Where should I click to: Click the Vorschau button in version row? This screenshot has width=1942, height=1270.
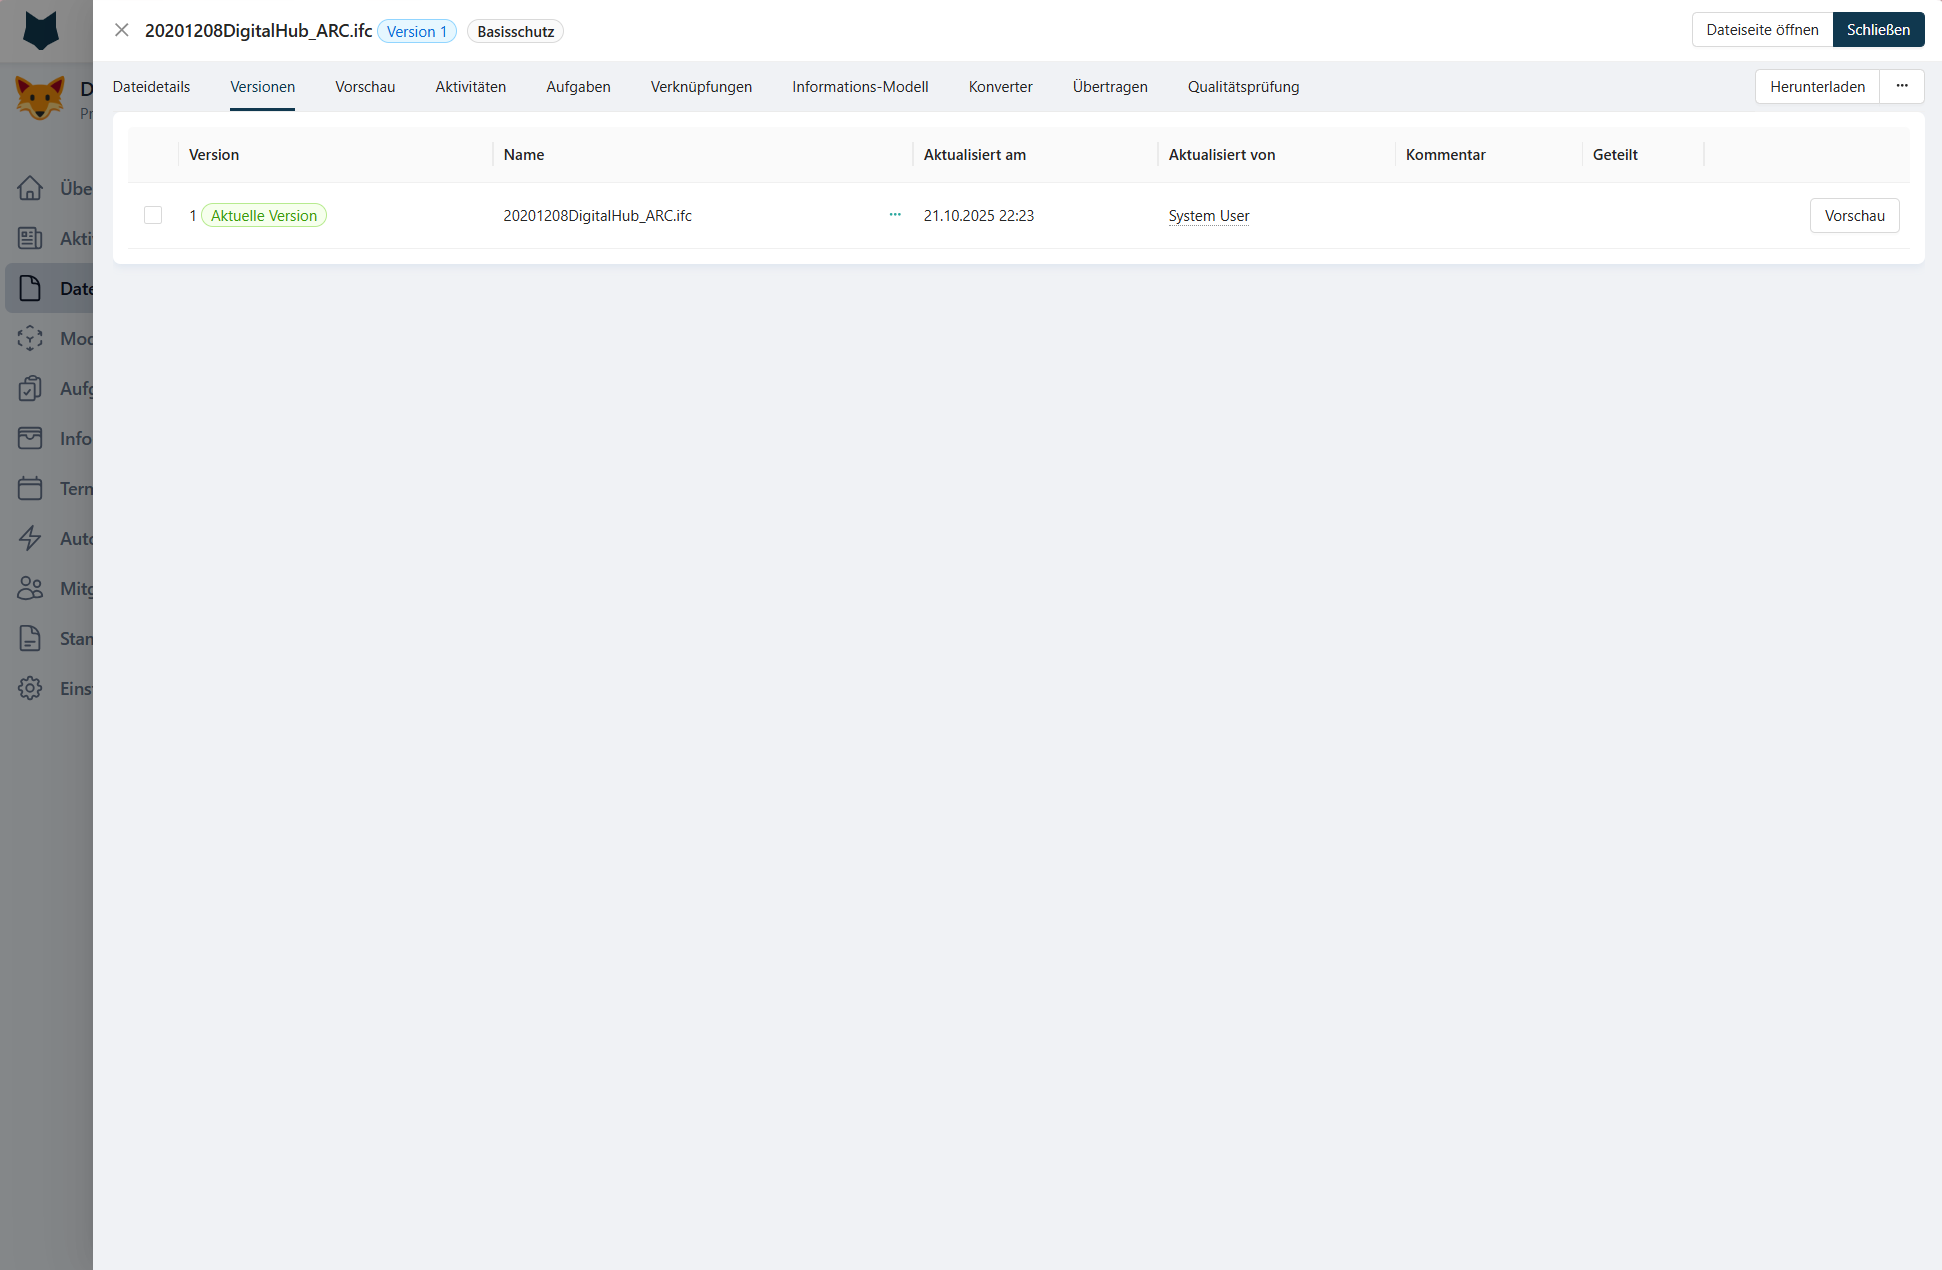(x=1854, y=215)
